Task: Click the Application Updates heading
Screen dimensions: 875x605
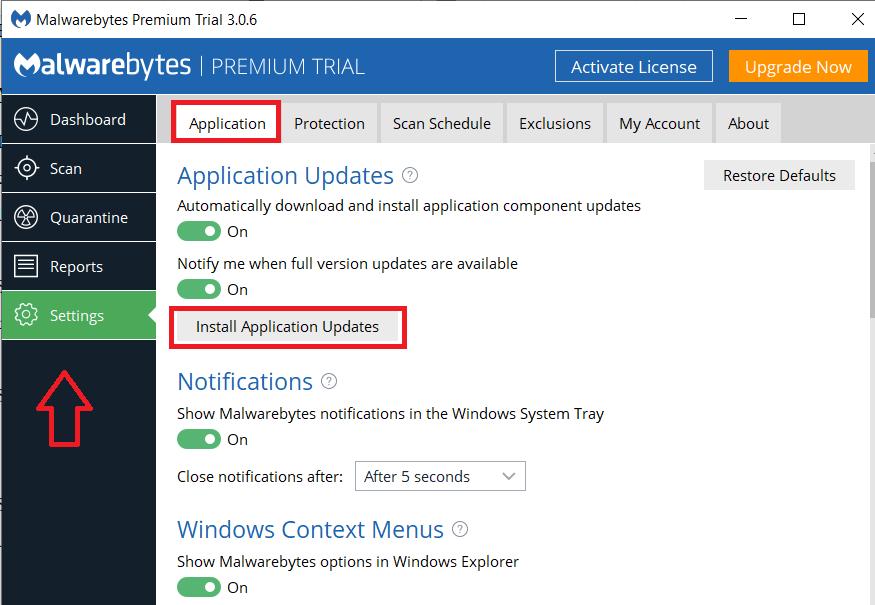Action: (285, 176)
